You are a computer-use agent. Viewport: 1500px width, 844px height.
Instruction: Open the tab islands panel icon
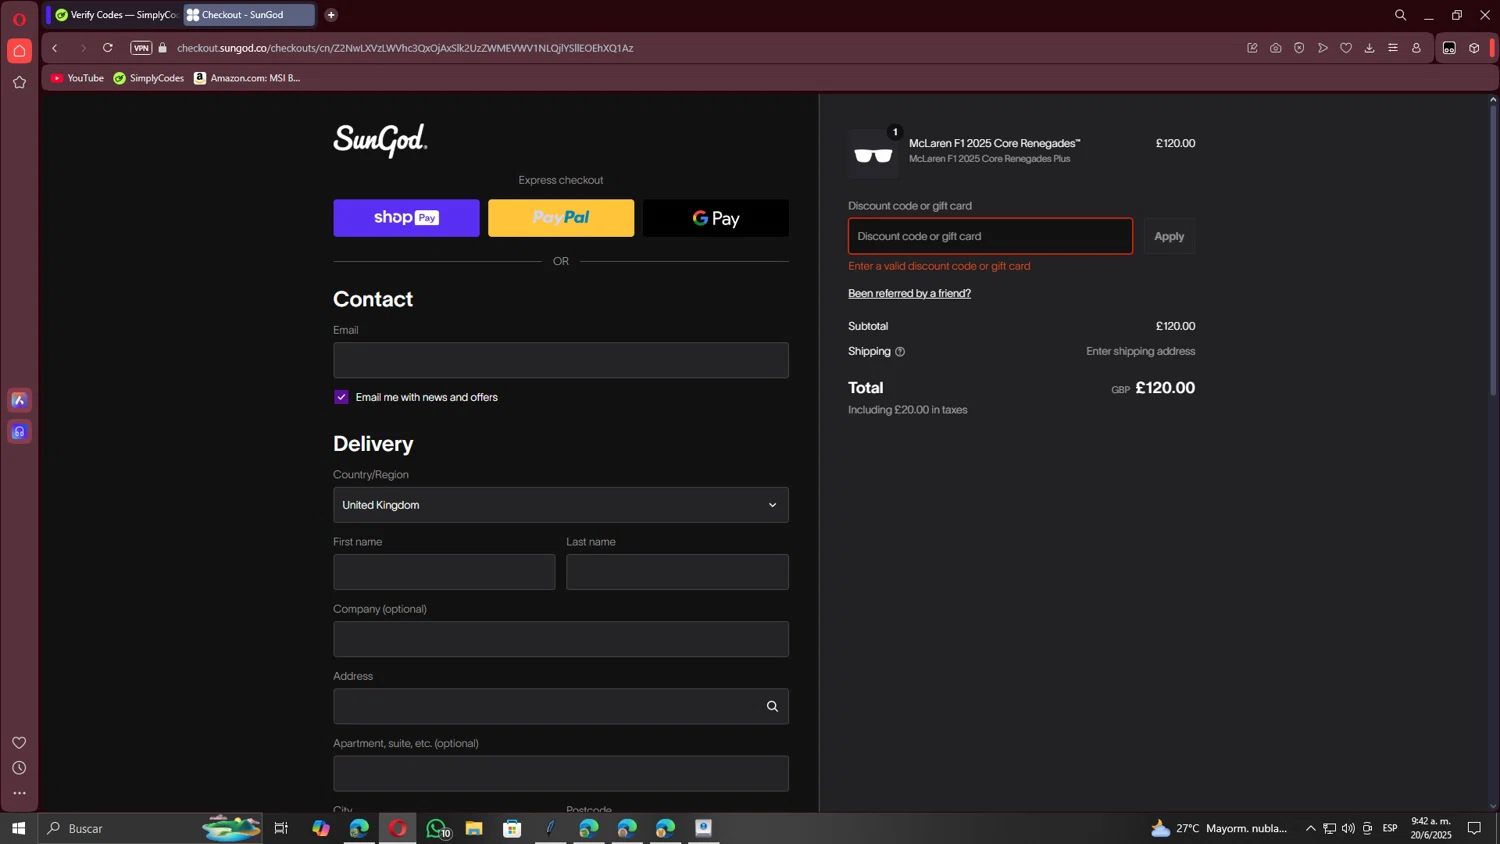click(x=1449, y=48)
